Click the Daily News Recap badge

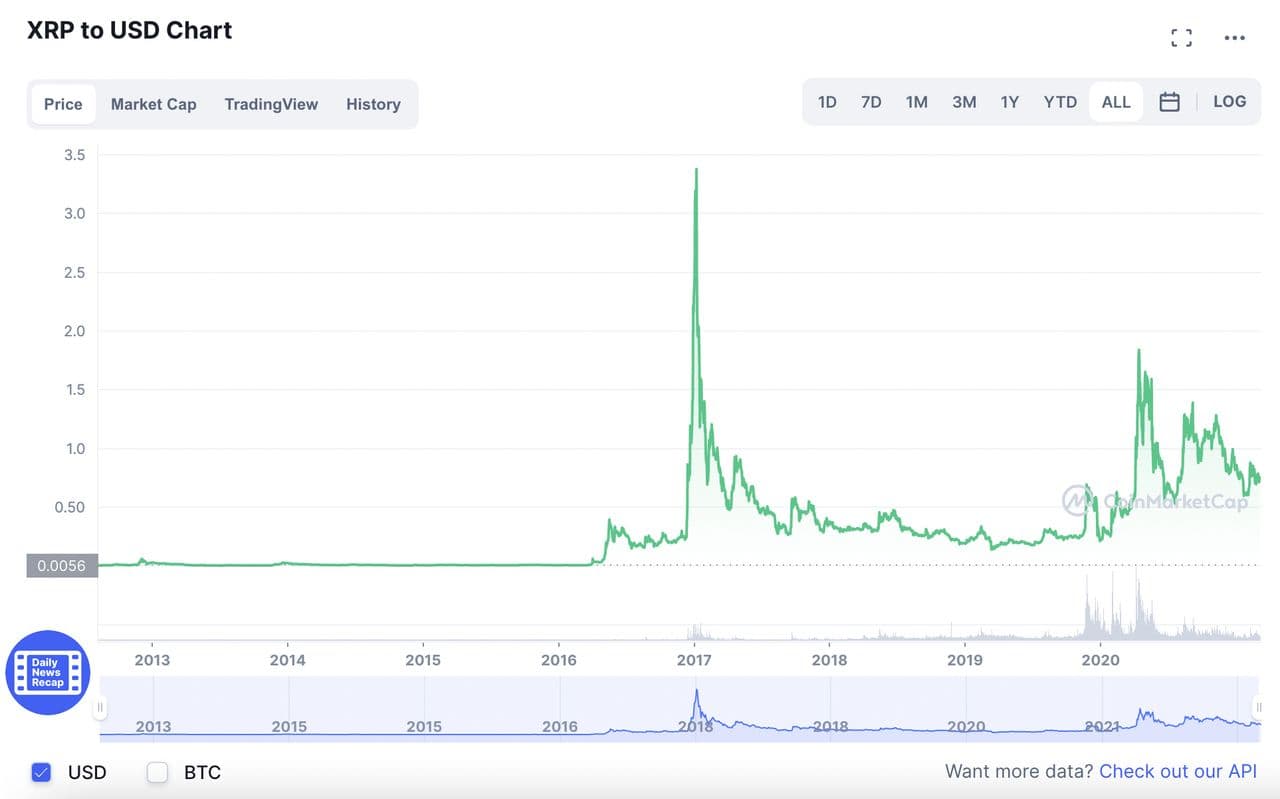[x=47, y=672]
